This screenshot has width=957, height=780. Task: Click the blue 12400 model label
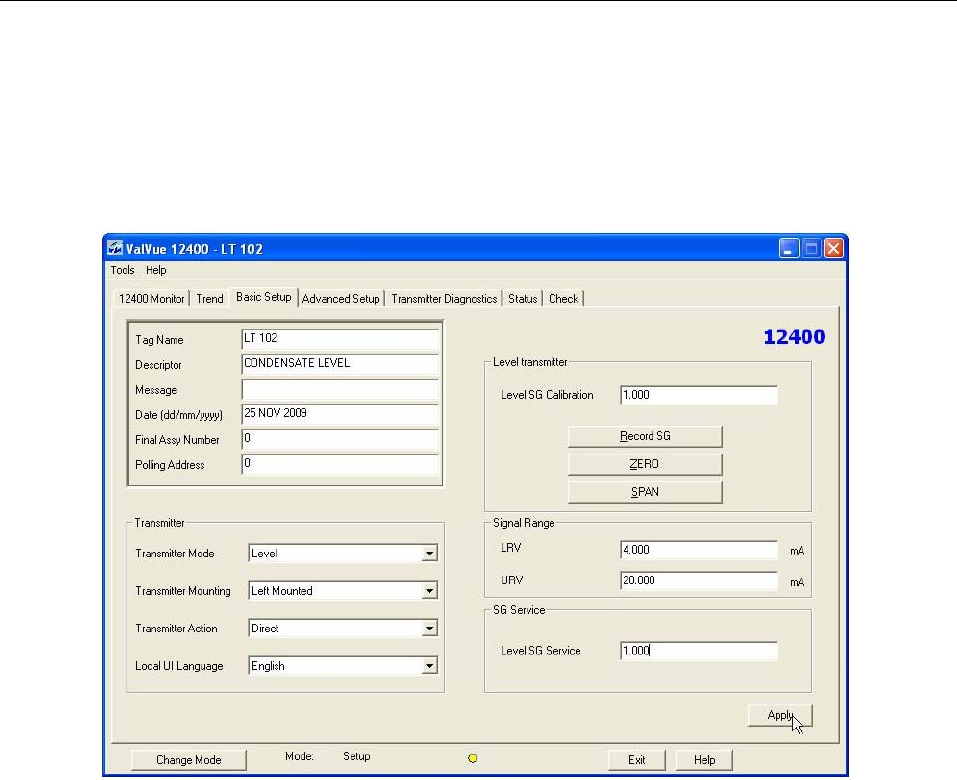794,337
